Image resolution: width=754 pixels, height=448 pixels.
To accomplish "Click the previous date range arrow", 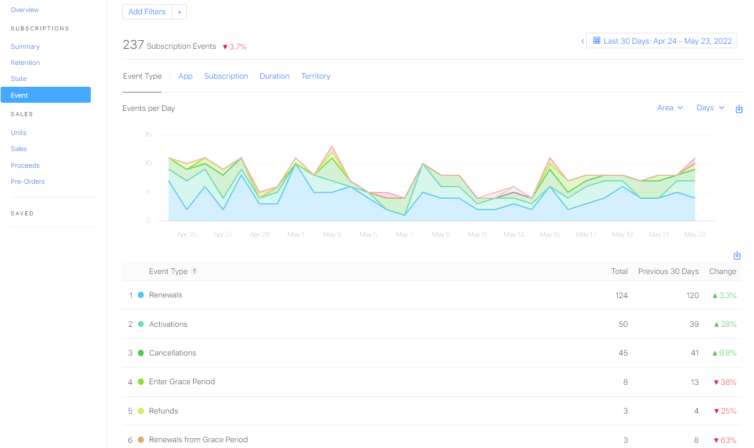I will [582, 41].
